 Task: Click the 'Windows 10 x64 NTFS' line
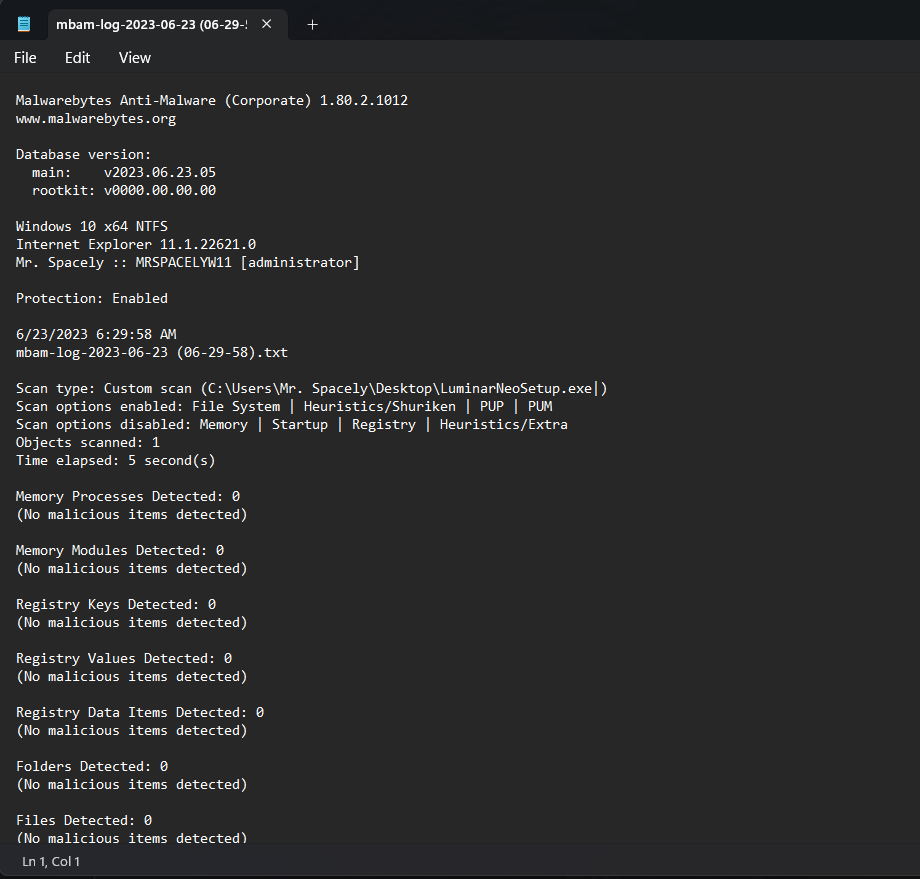click(92, 226)
